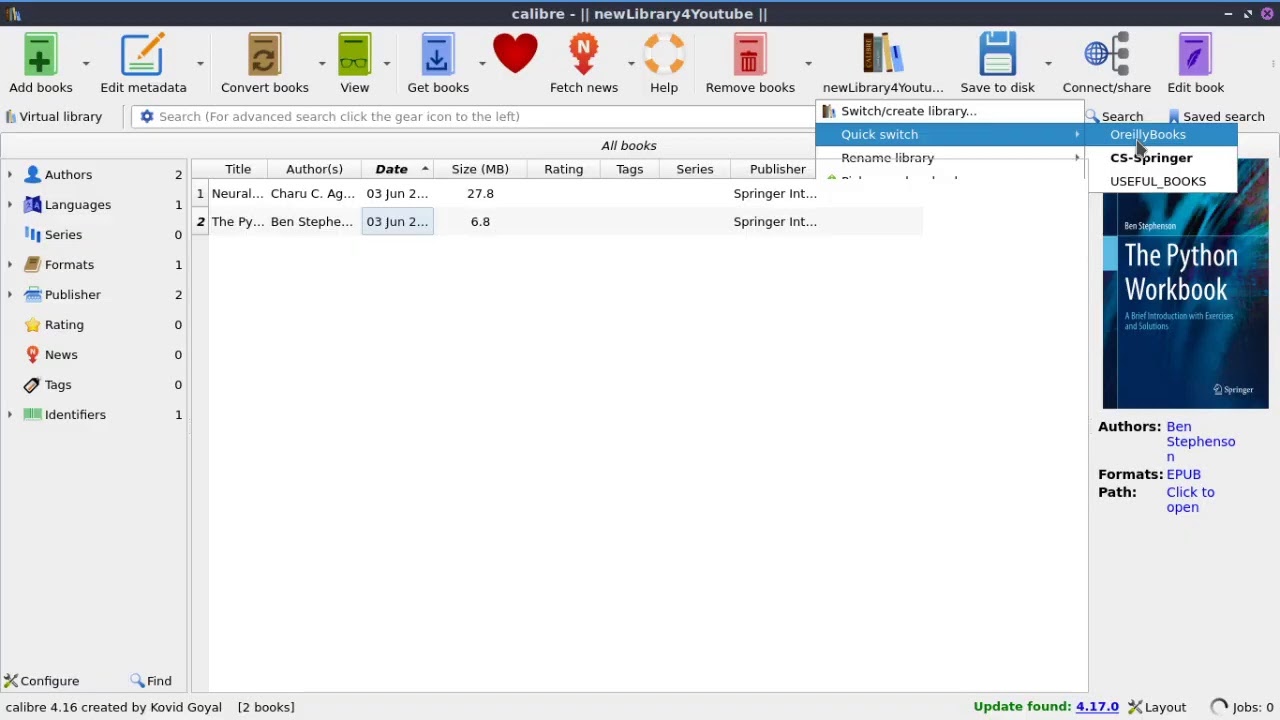Switch to OreillyBooks library
This screenshot has height=720, width=1280.
pos(1162,134)
